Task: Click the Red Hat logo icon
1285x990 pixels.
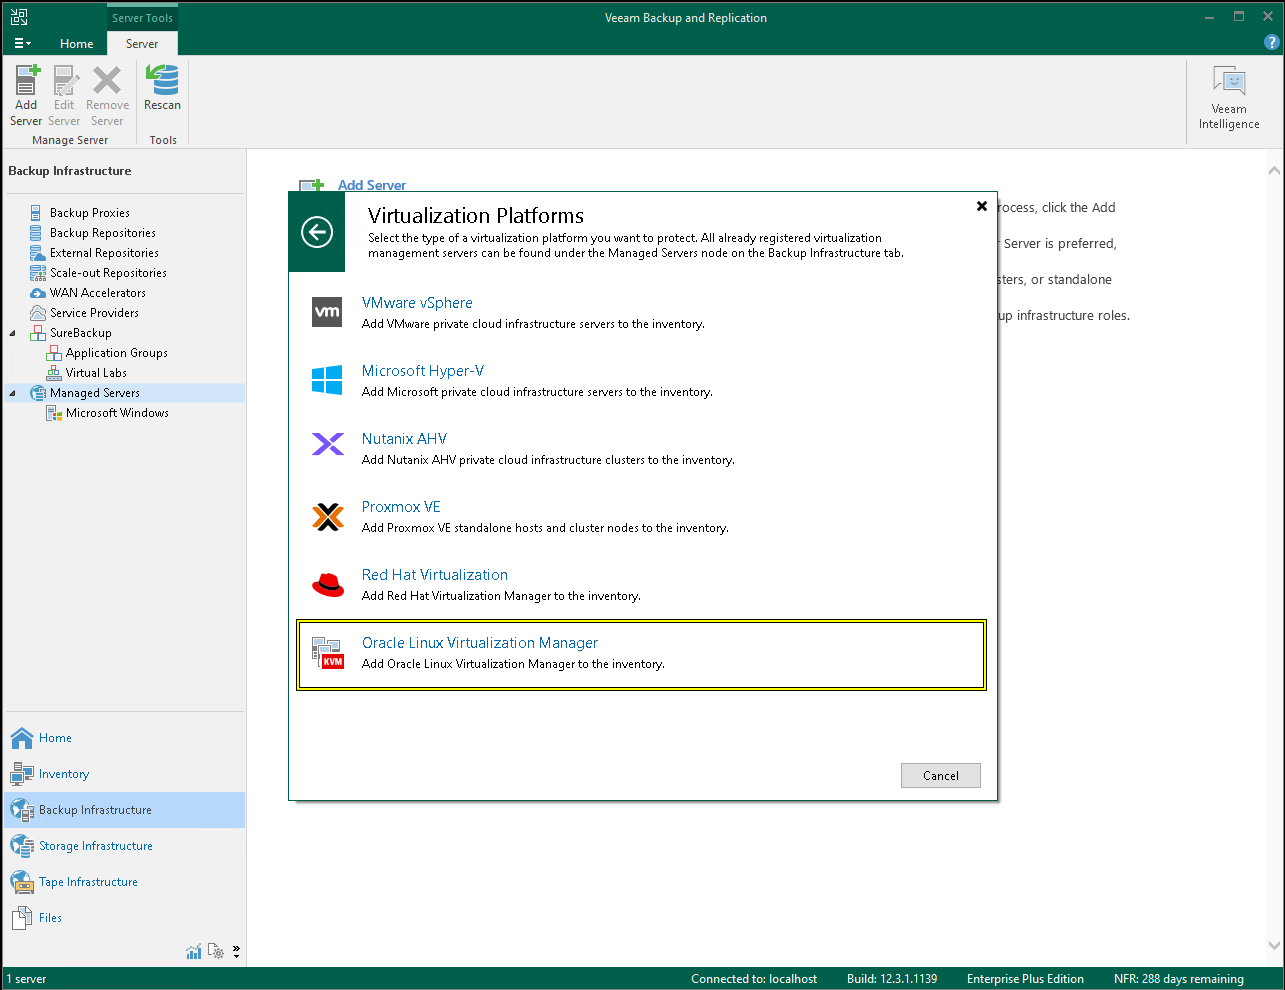Action: [x=328, y=584]
